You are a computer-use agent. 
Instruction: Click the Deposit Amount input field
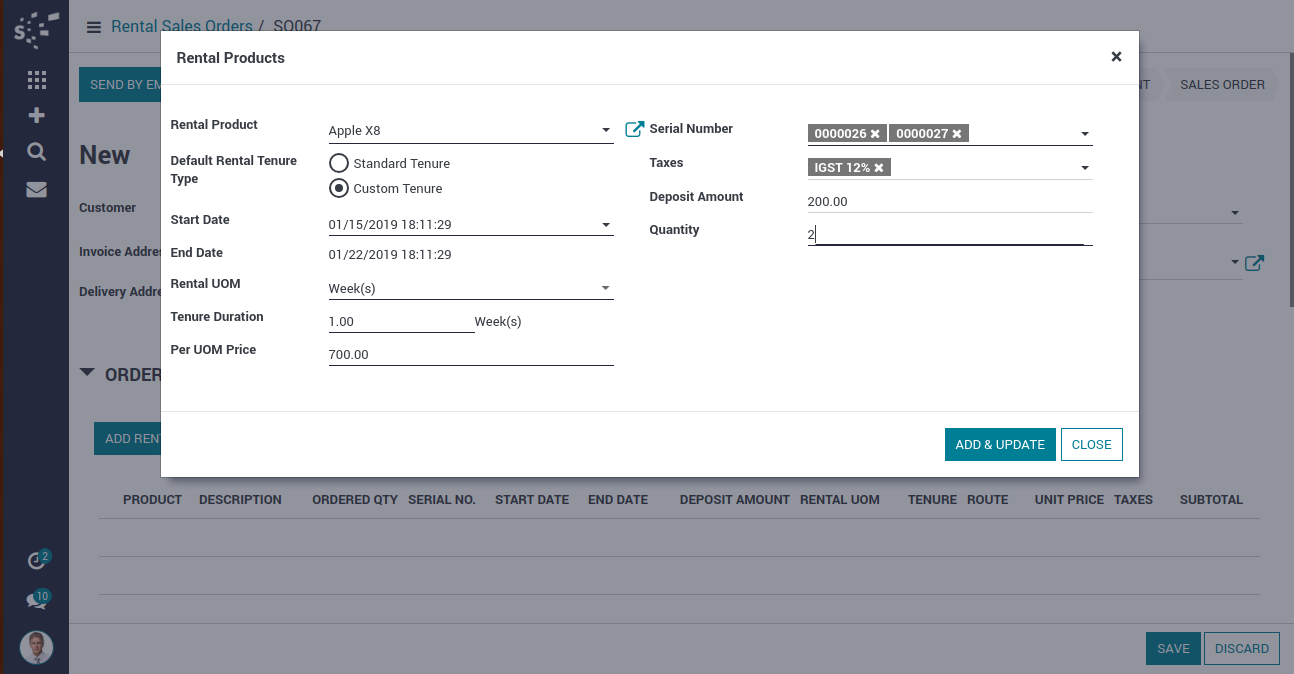(948, 202)
